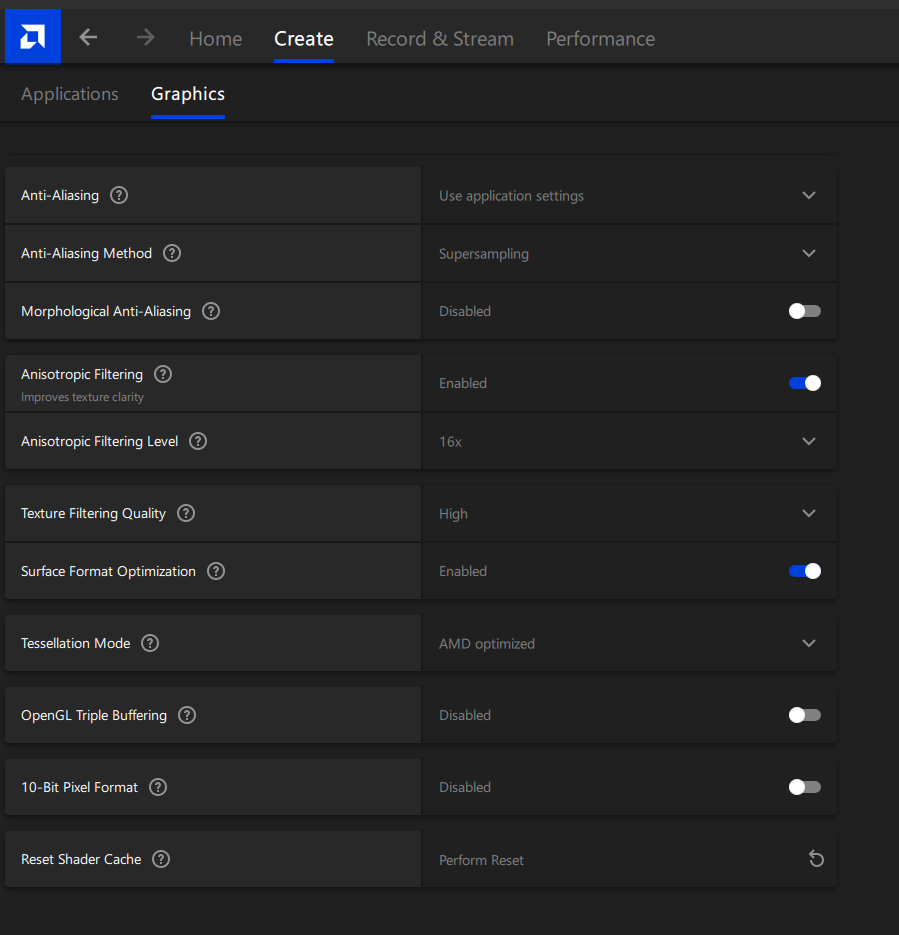This screenshot has height=935, width=899.
Task: Click help icon beside Anisotropic Filtering Level
Action: click(198, 441)
